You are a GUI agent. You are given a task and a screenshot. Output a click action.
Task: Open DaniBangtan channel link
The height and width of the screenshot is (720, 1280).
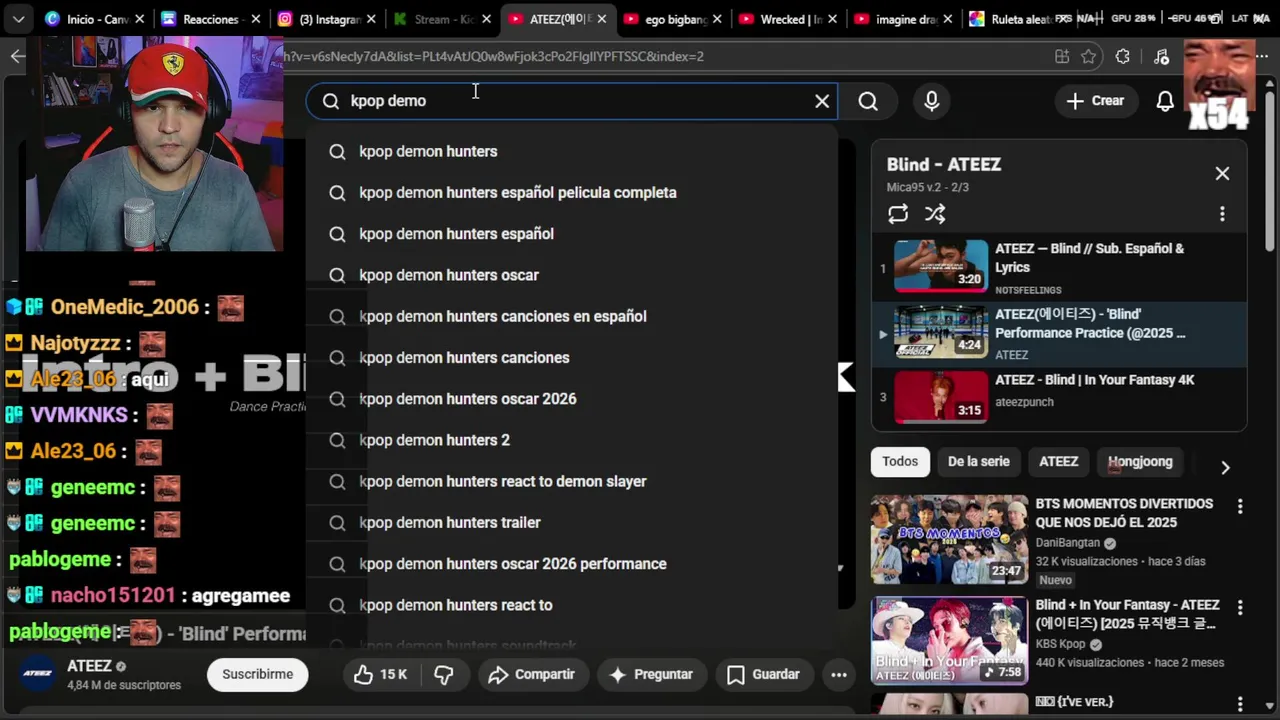pos(1067,543)
